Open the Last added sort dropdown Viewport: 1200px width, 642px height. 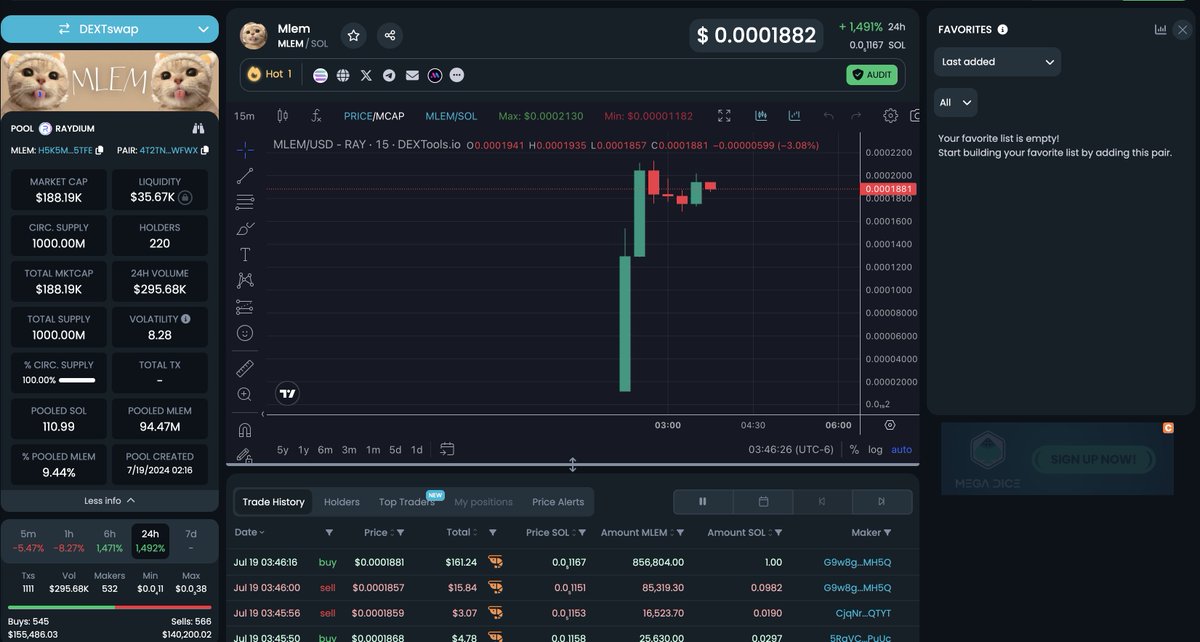click(x=997, y=62)
